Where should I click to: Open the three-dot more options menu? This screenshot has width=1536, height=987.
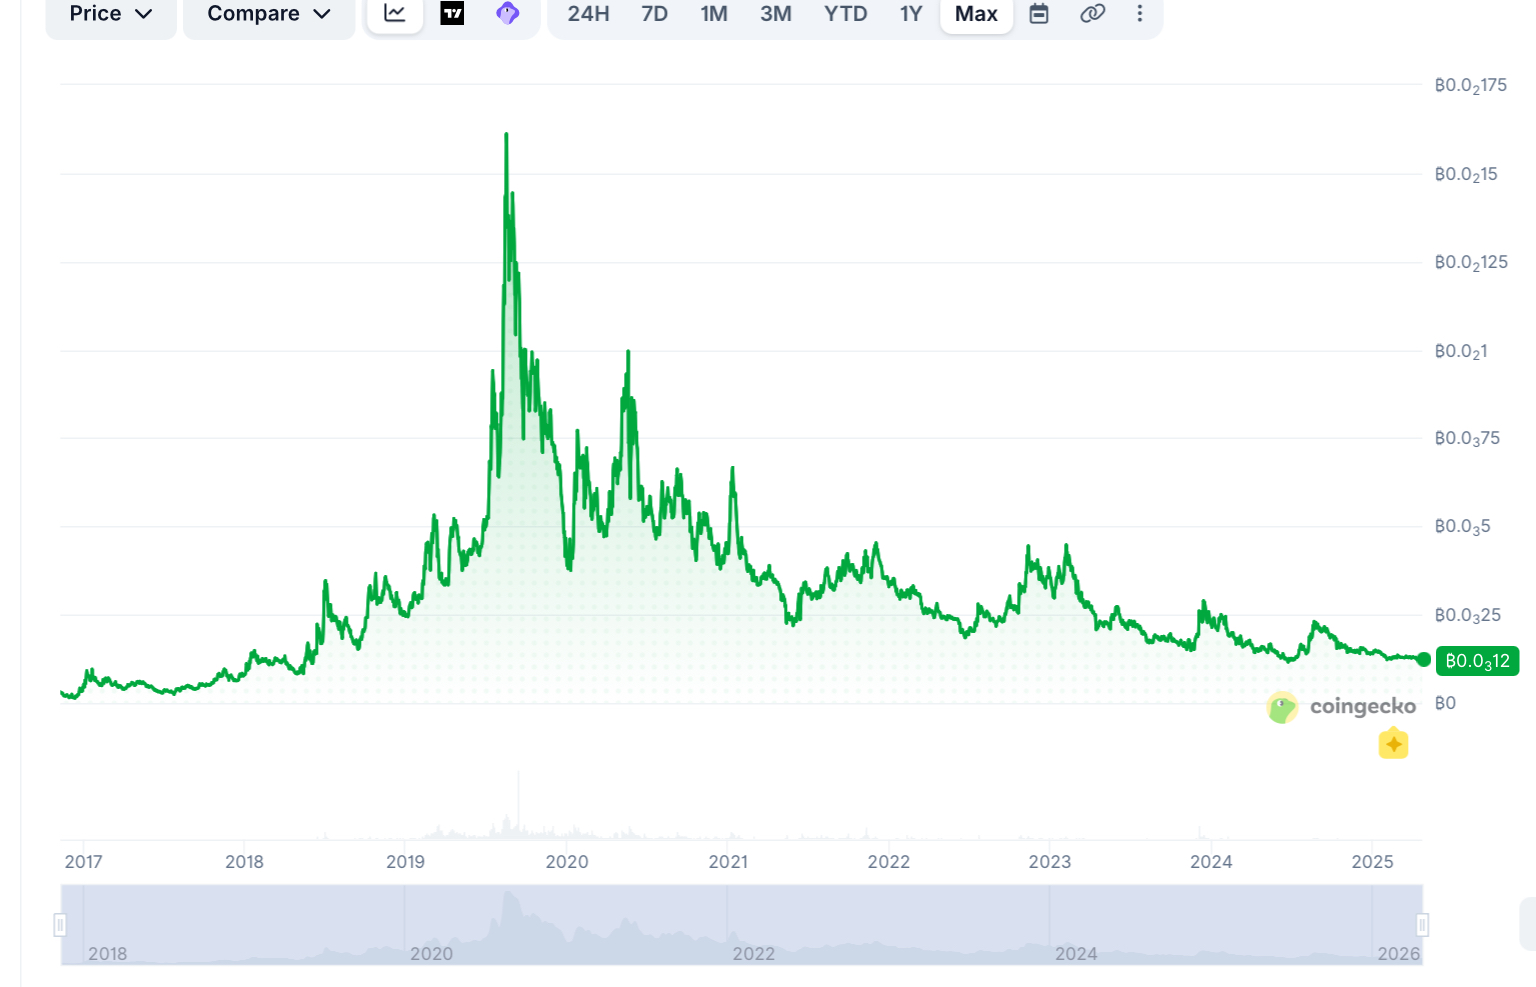tap(1140, 14)
